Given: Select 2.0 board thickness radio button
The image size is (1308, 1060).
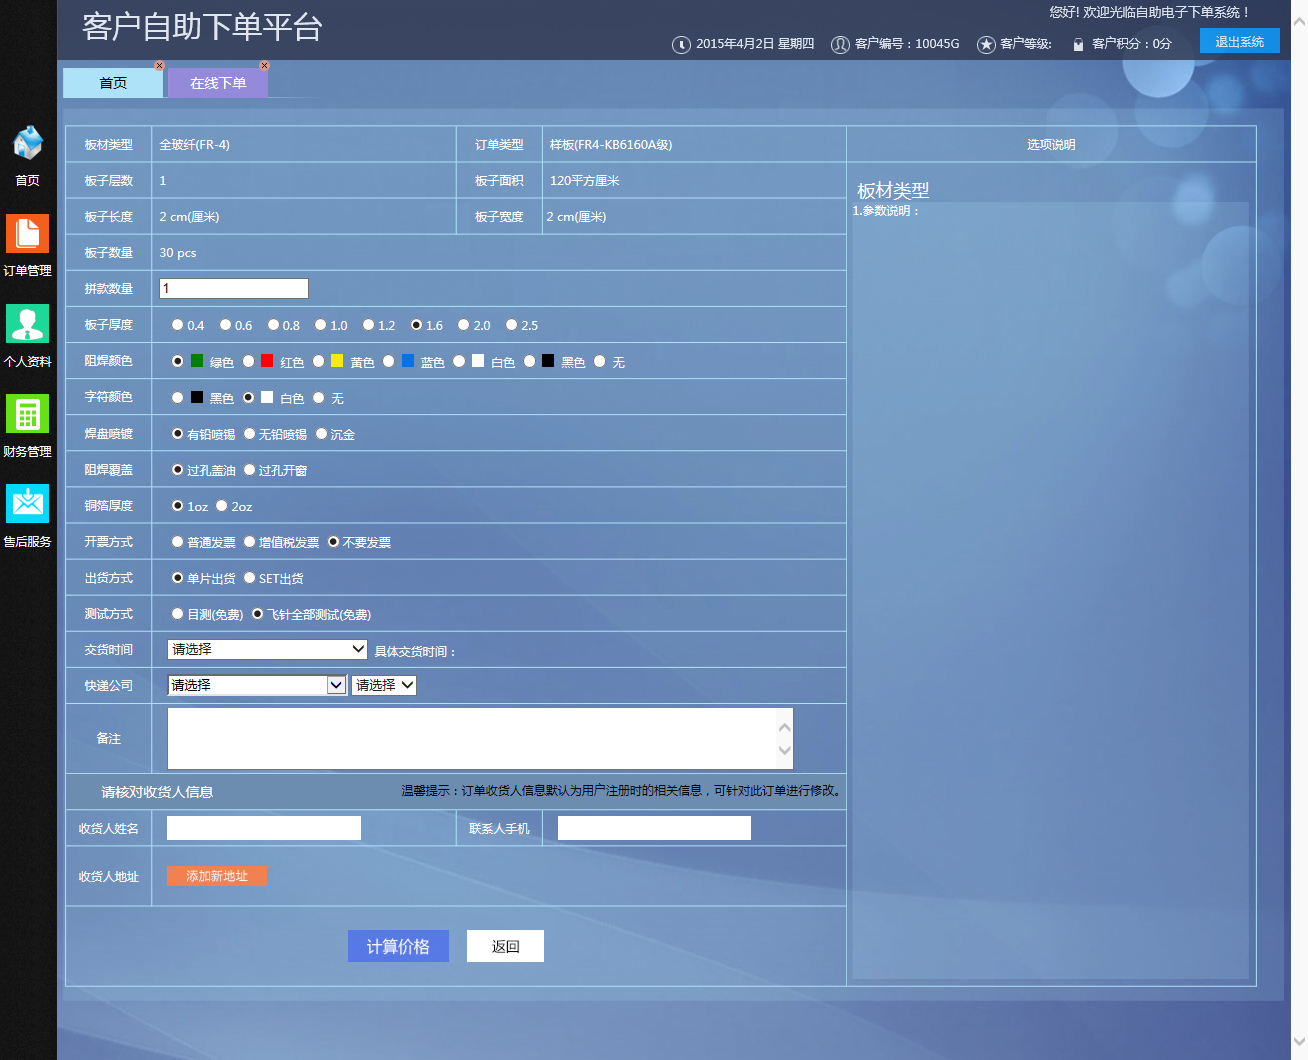Looking at the screenshot, I should pyautogui.click(x=464, y=325).
